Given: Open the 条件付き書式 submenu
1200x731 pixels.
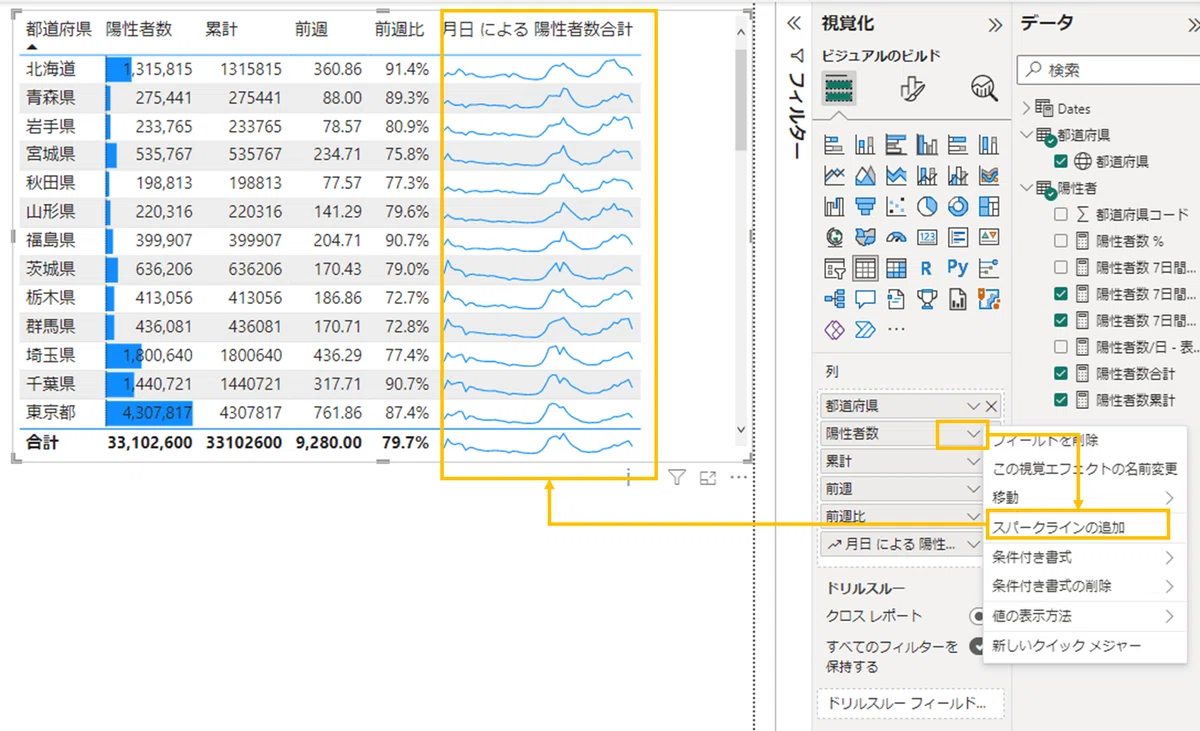Looking at the screenshot, I should (1087, 557).
